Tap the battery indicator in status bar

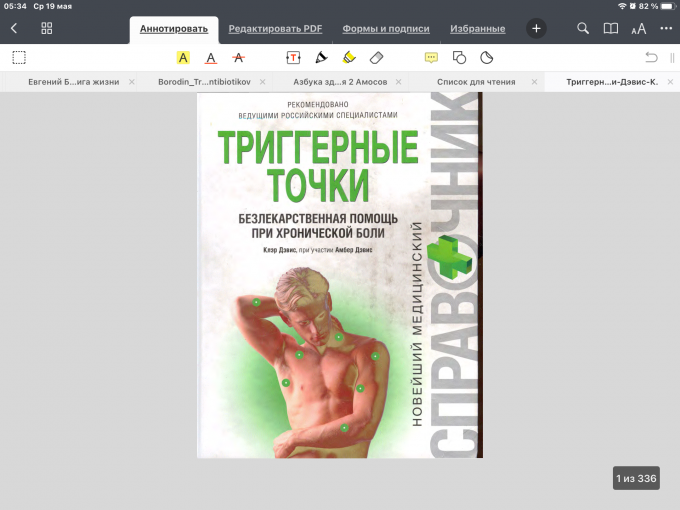point(669,6)
